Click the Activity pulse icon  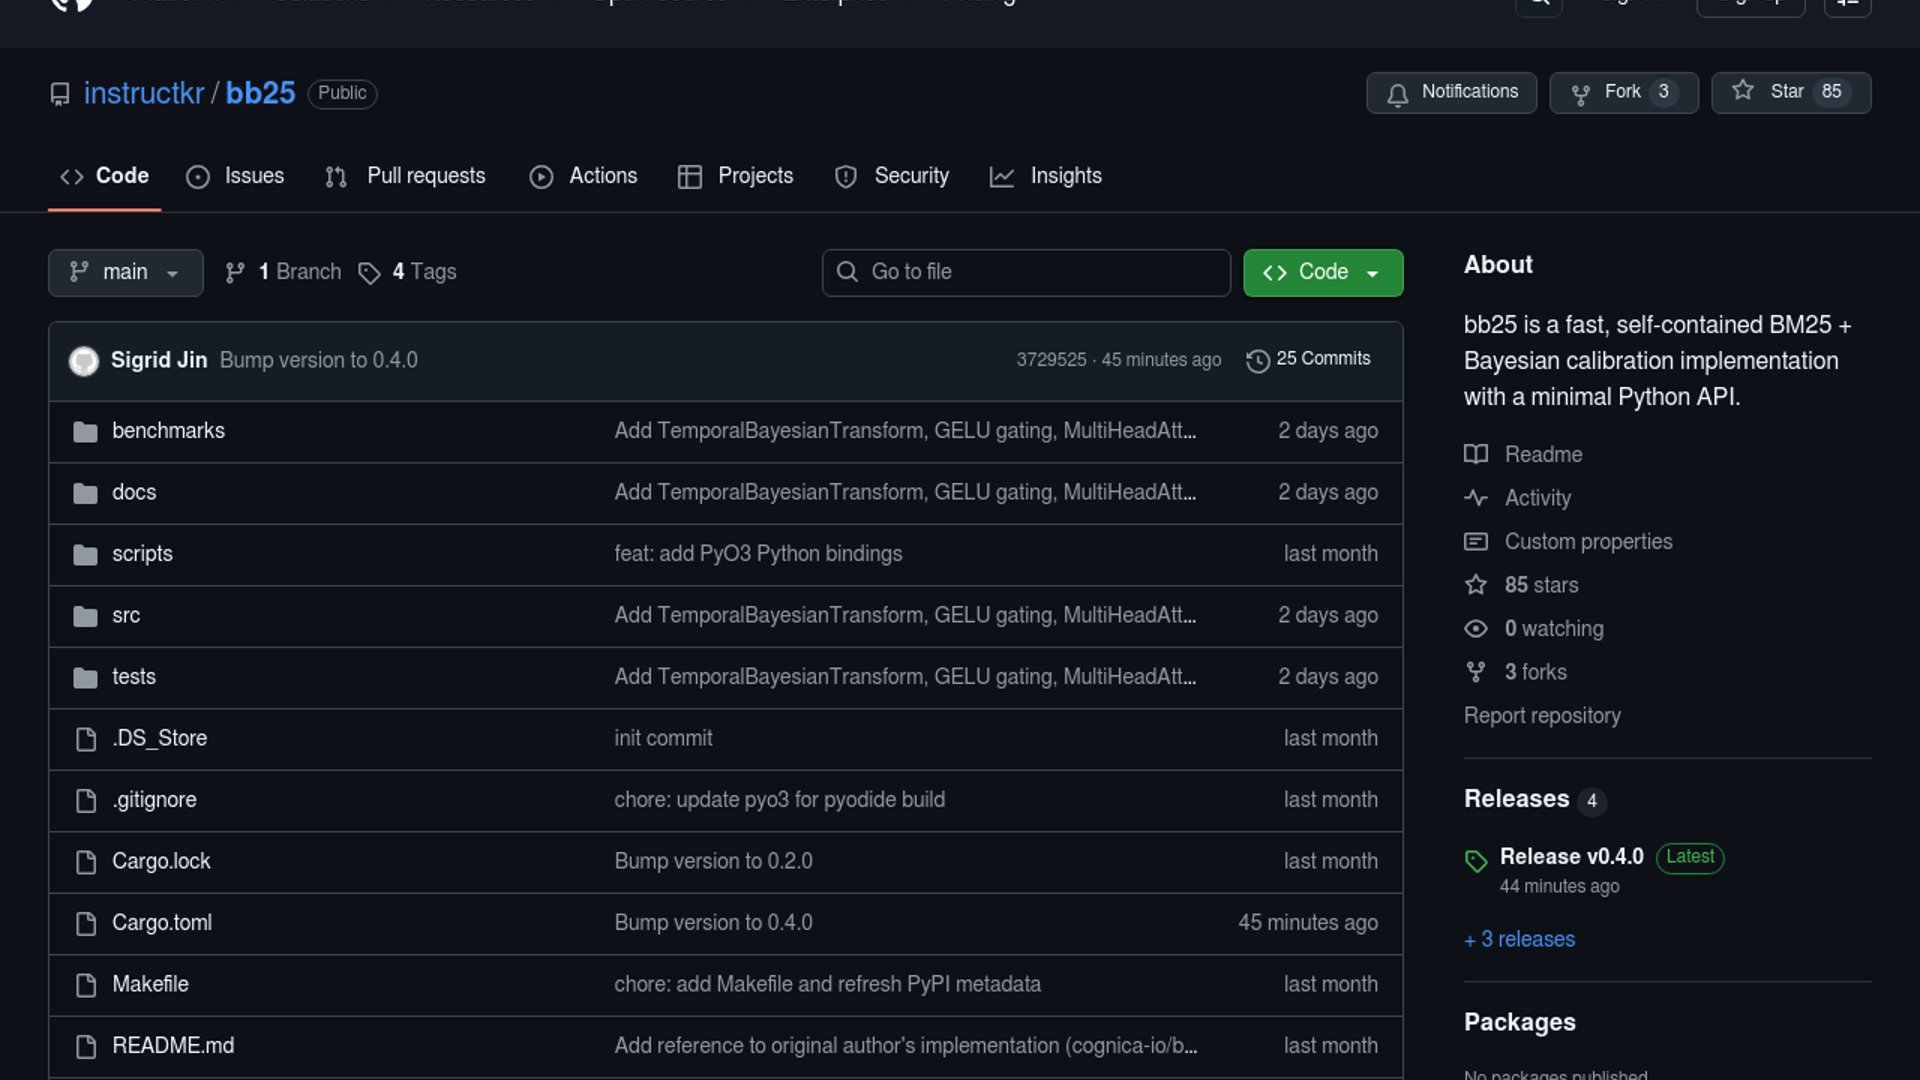[x=1476, y=498]
